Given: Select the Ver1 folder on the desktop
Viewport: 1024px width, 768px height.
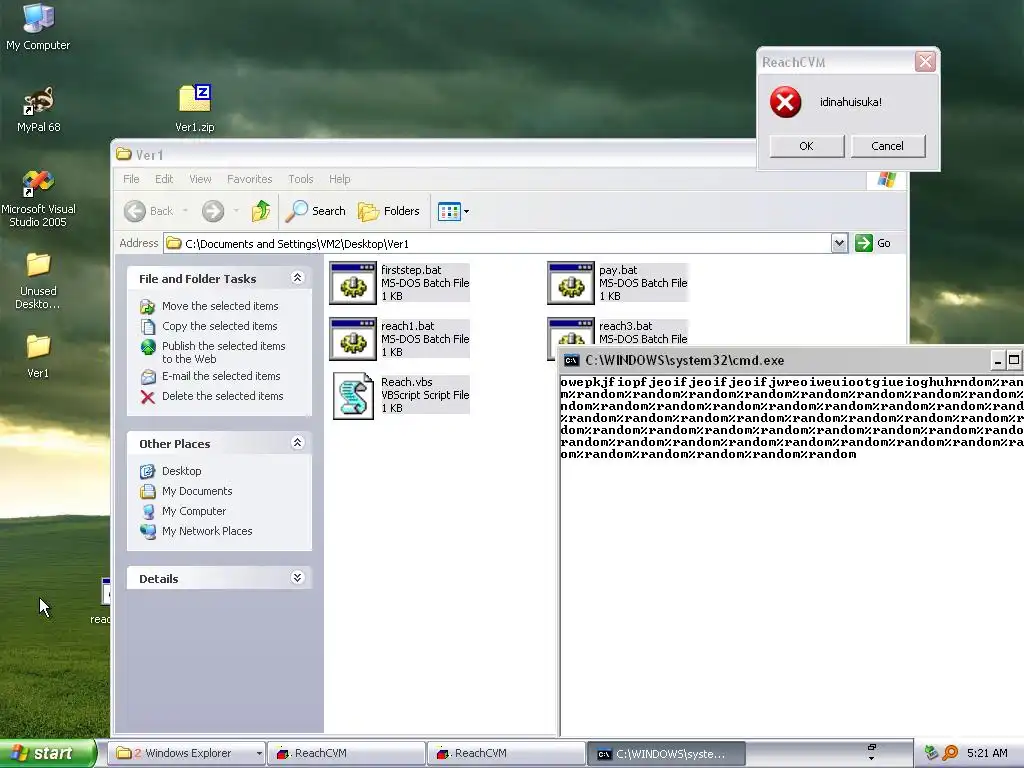Looking at the screenshot, I should tap(38, 356).
